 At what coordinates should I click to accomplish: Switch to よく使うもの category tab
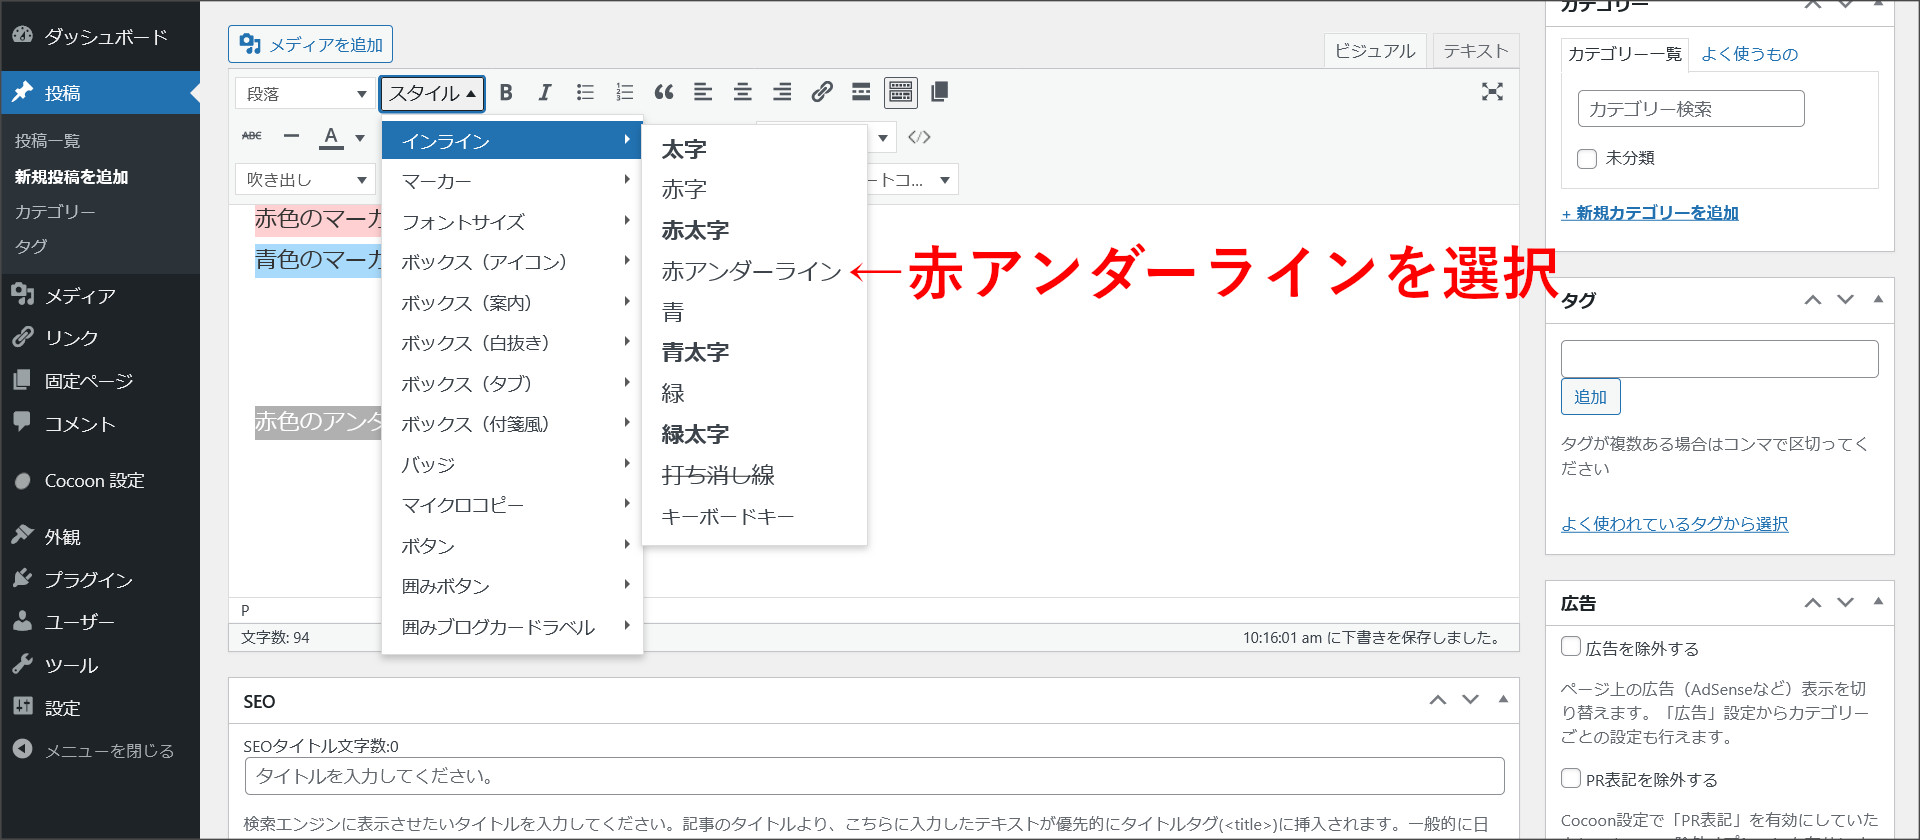(1749, 54)
